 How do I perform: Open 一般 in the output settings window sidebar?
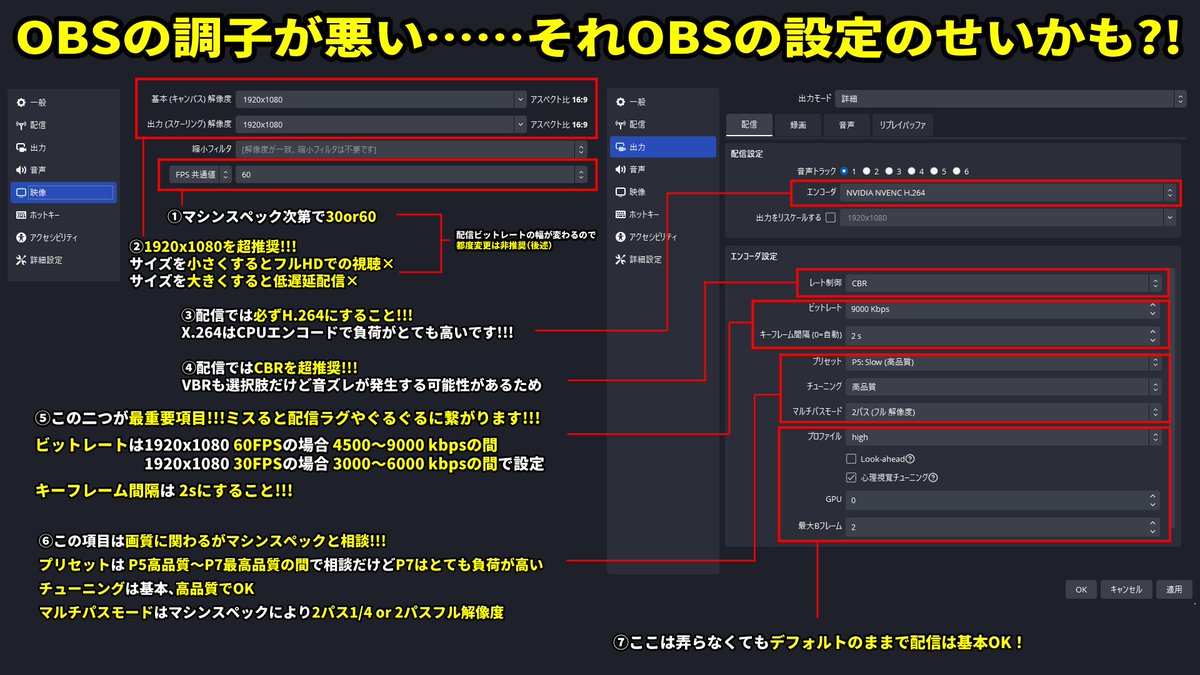662,102
